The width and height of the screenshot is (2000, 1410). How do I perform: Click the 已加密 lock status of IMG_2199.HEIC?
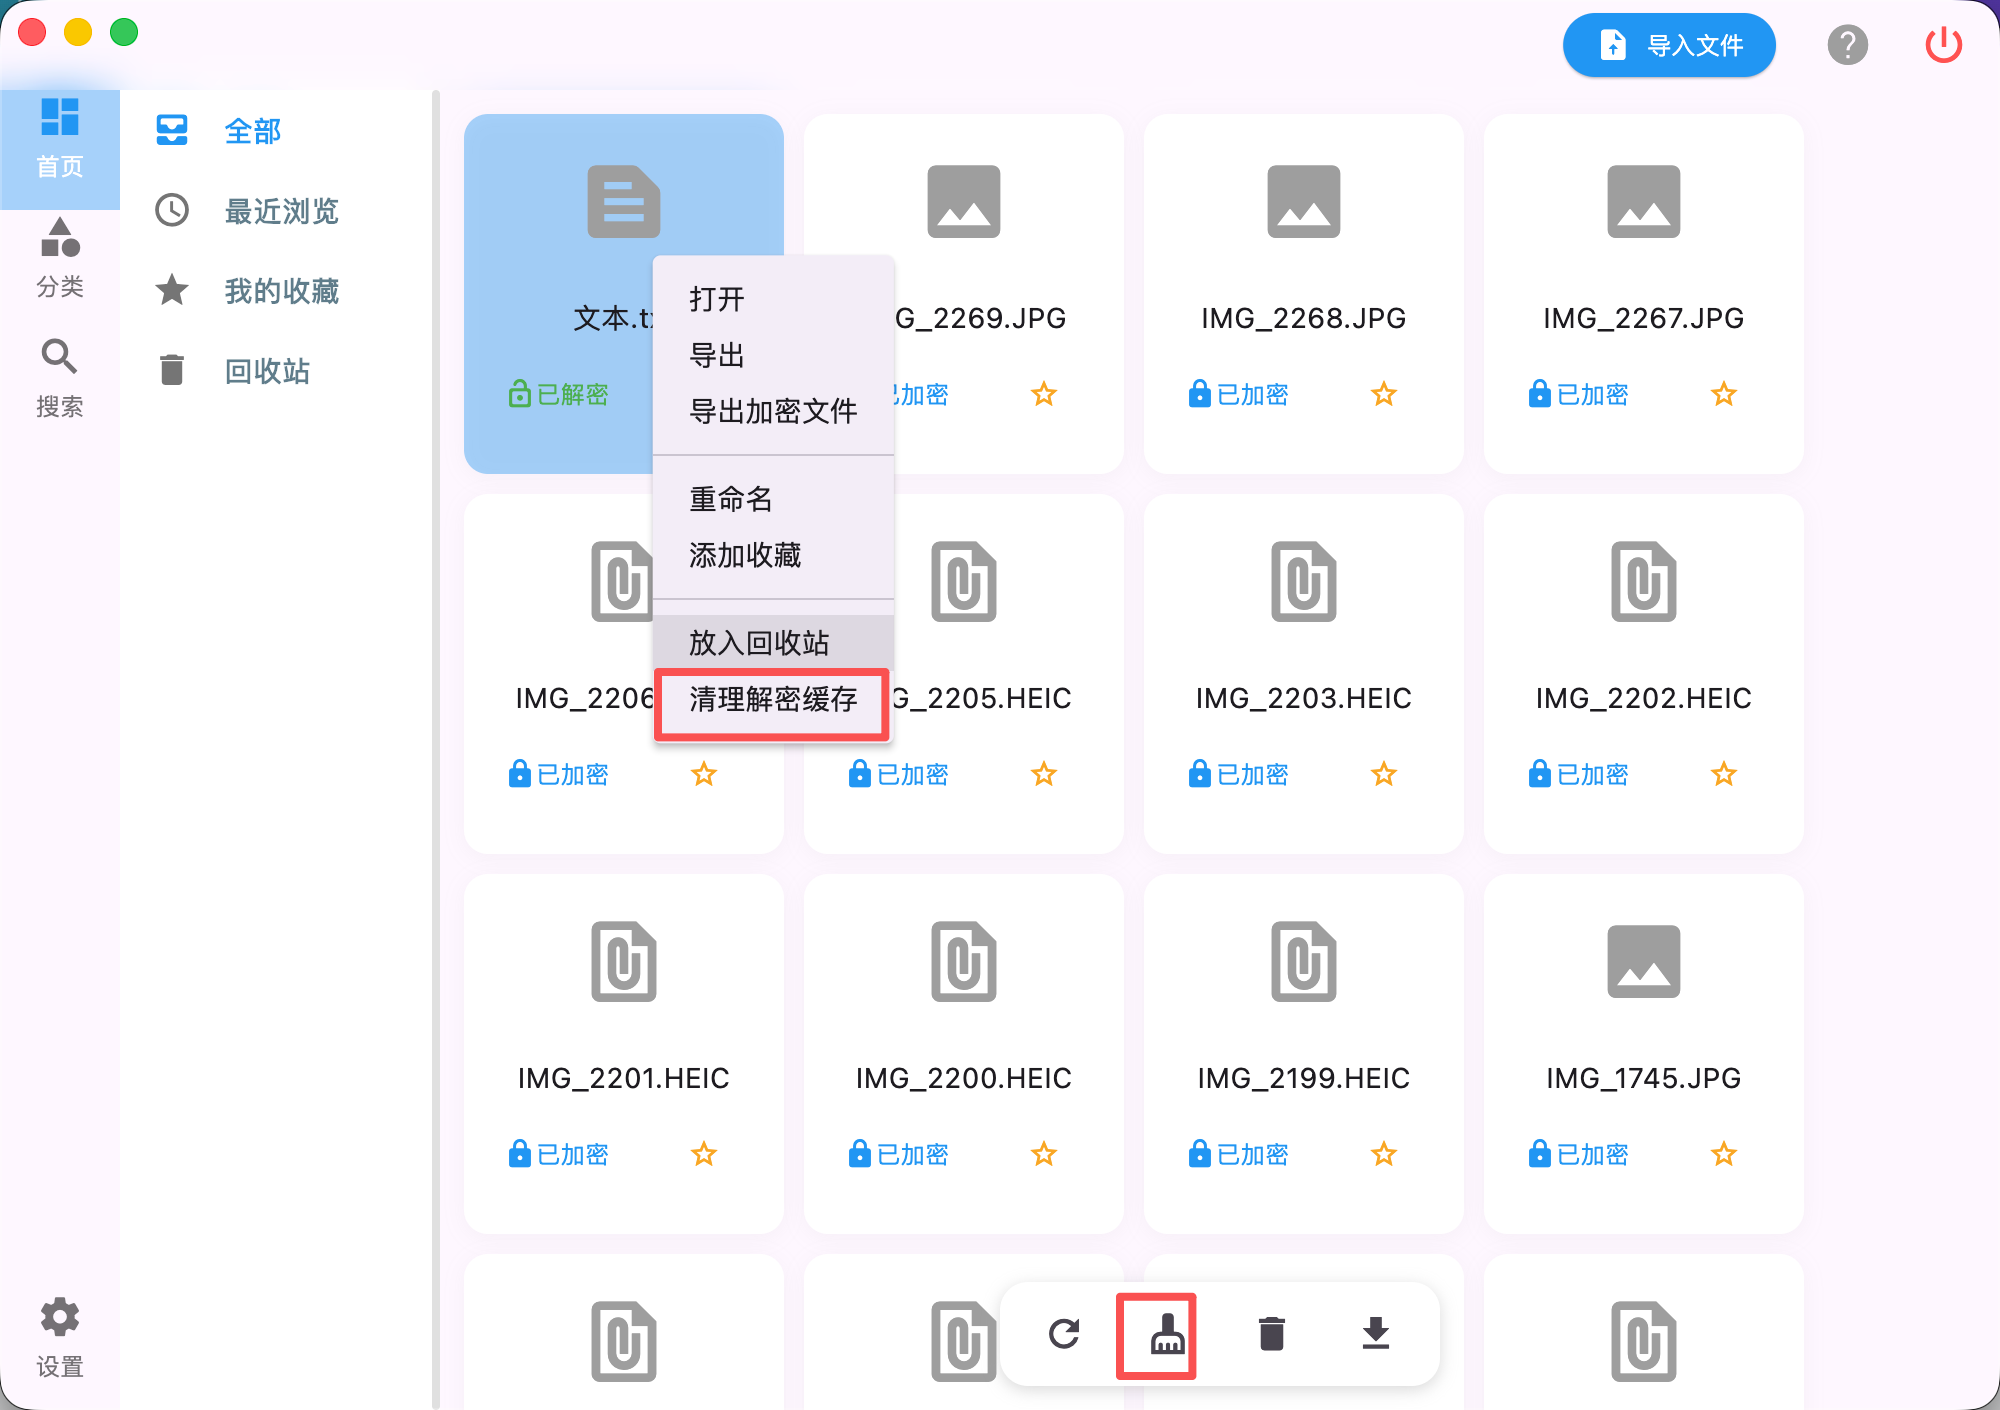pos(1238,1154)
